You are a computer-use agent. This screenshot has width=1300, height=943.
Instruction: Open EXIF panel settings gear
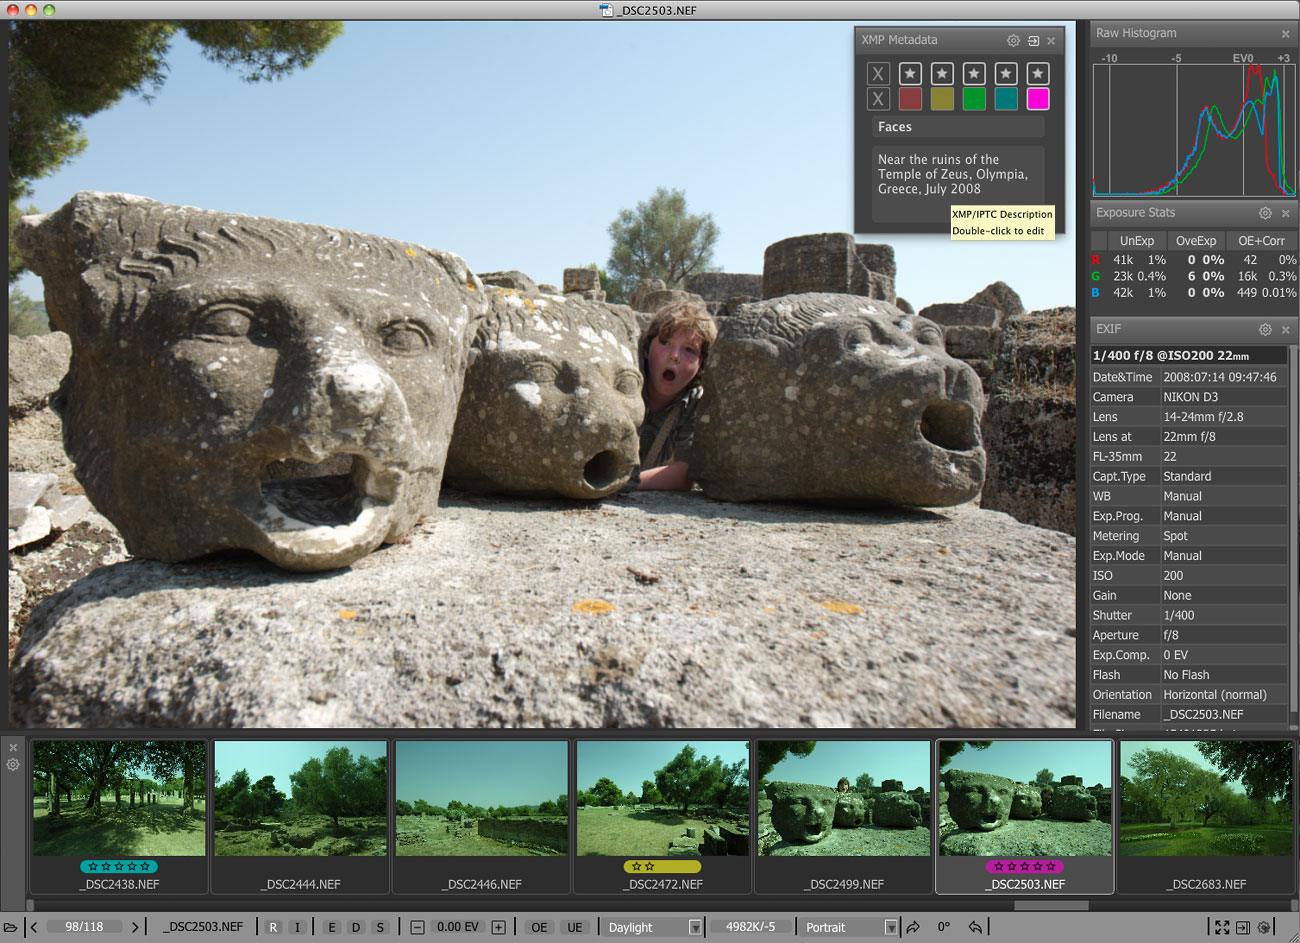pyautogui.click(x=1265, y=329)
